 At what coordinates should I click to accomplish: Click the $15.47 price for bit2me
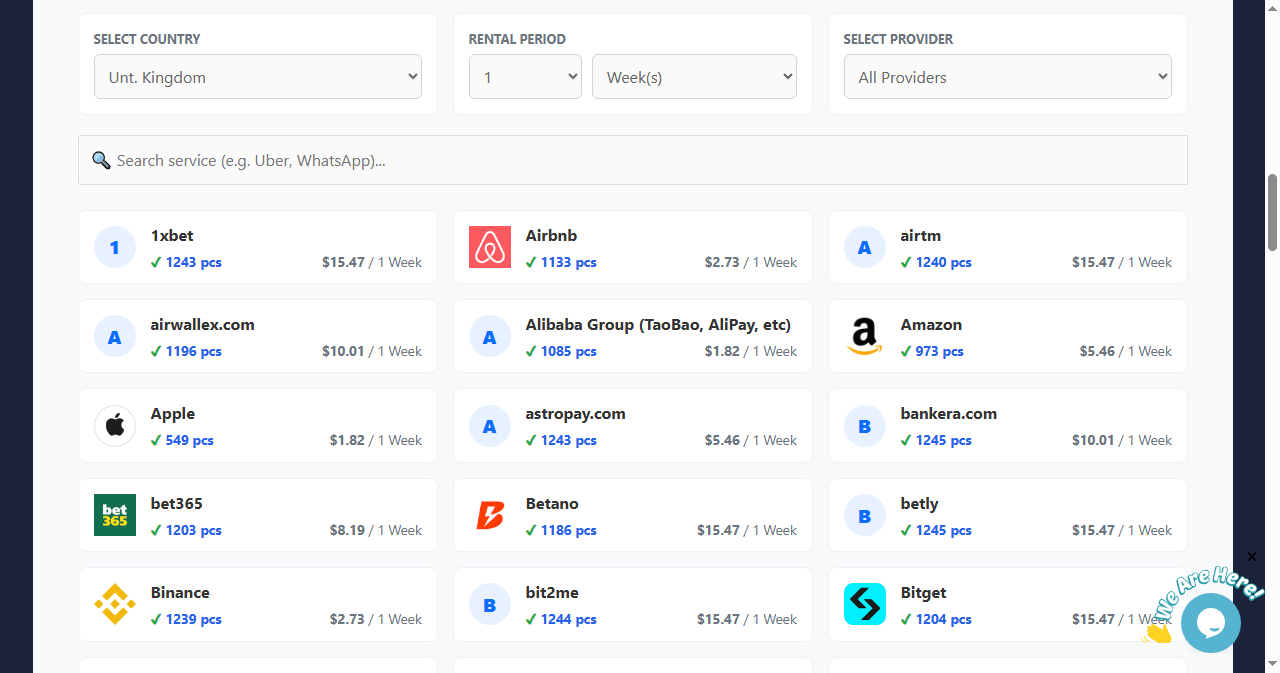[x=718, y=620]
